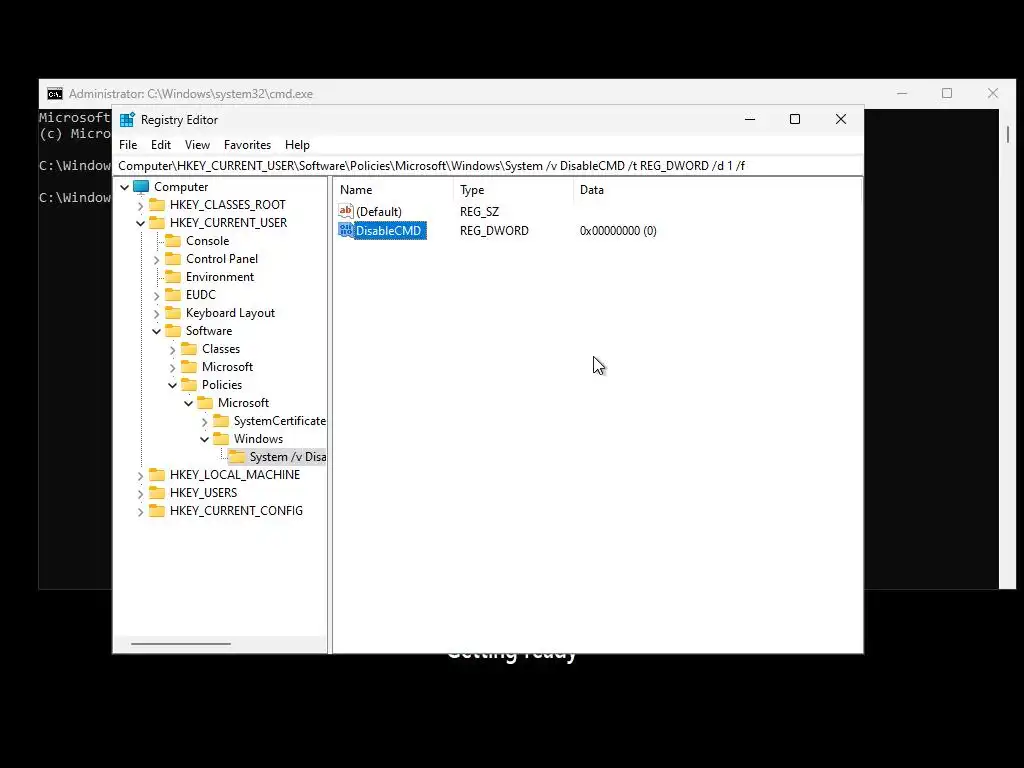Collapse the HKEY_CURRENT_USER hive

(140, 223)
